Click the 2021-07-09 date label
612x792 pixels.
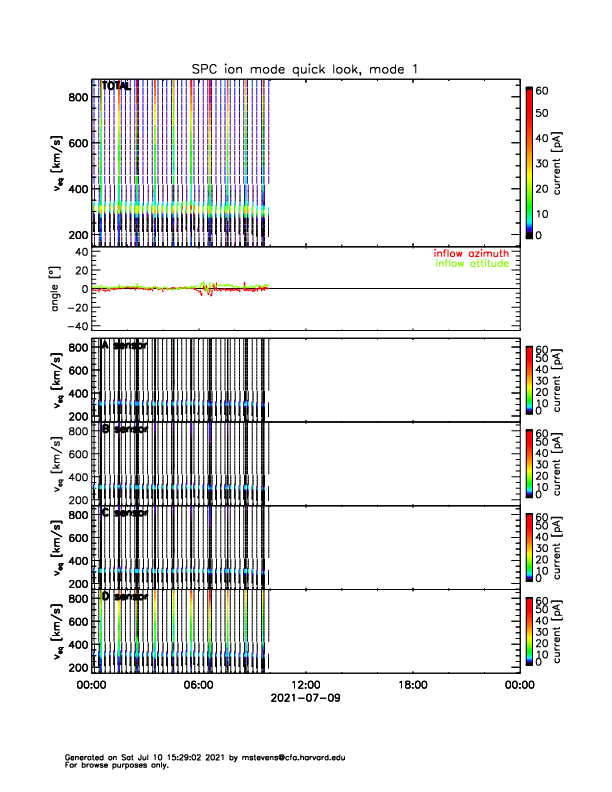305,698
